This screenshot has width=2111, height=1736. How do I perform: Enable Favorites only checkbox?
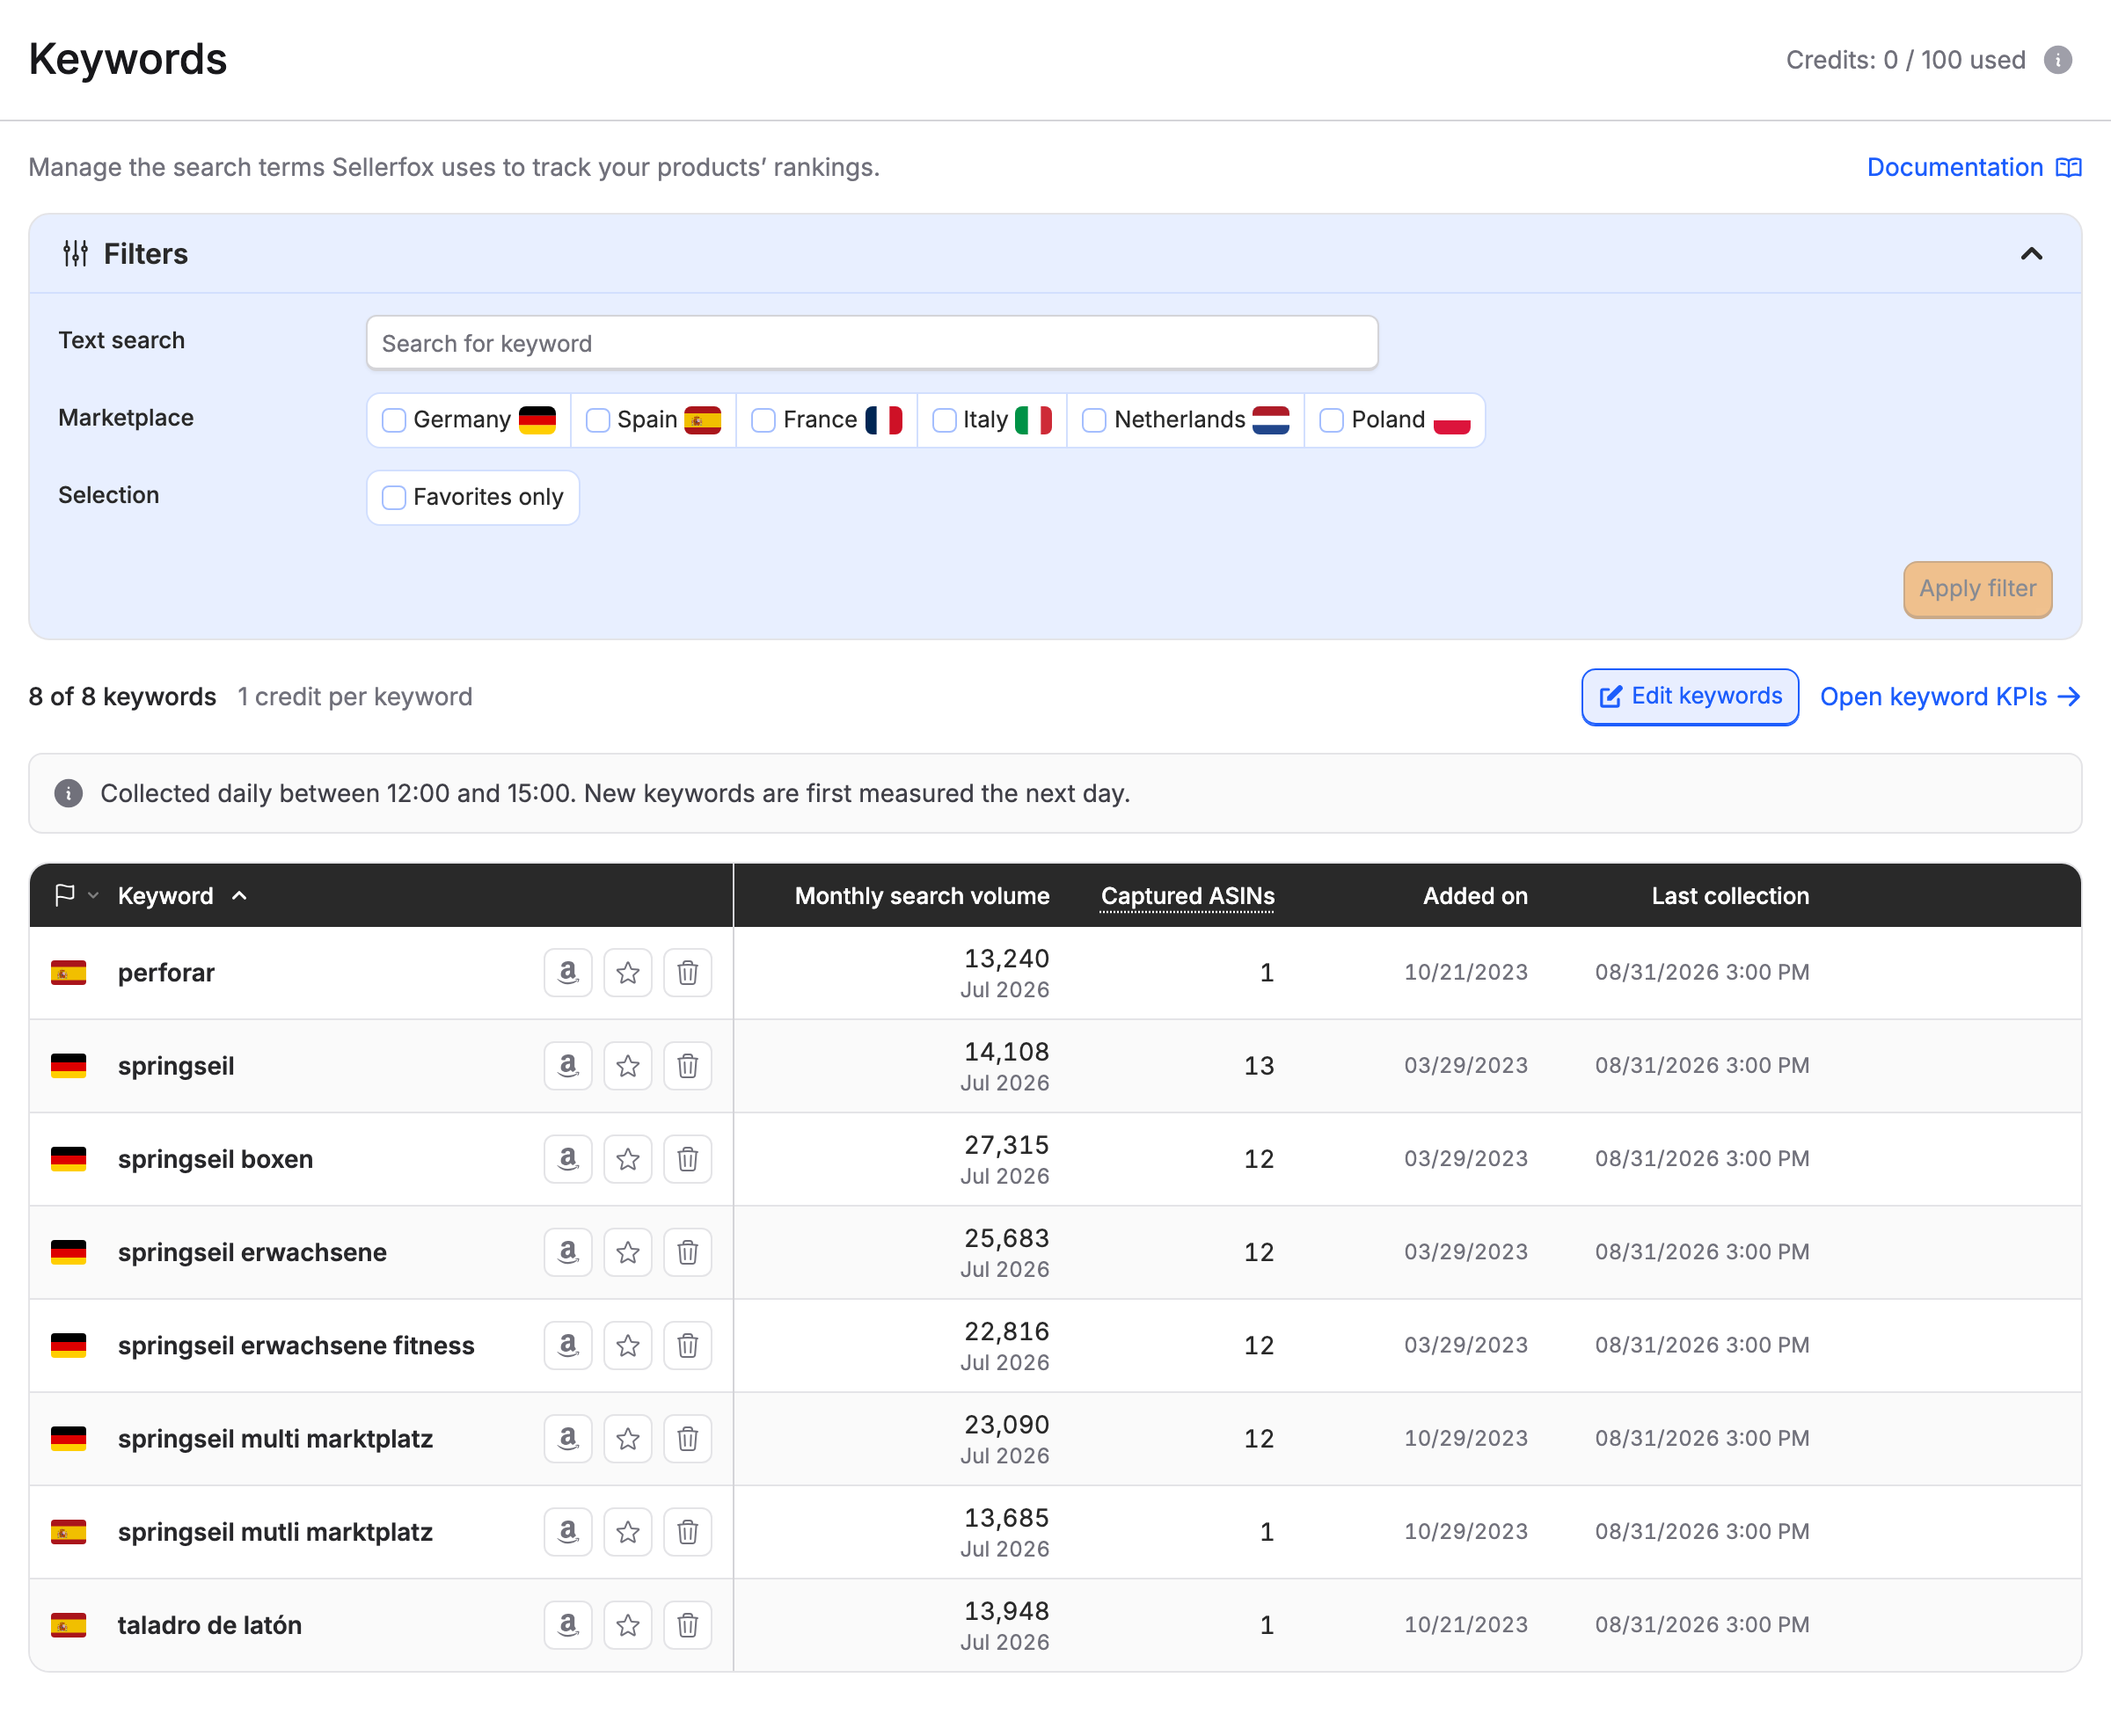click(394, 497)
